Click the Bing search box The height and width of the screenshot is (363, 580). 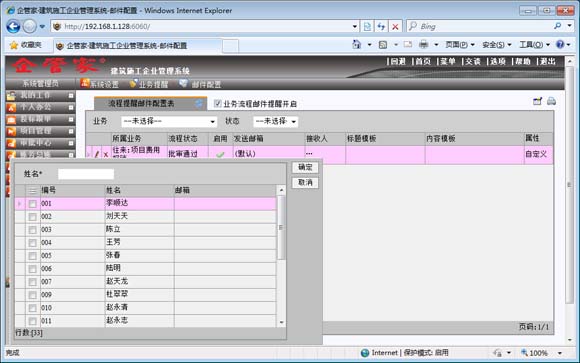(x=479, y=26)
